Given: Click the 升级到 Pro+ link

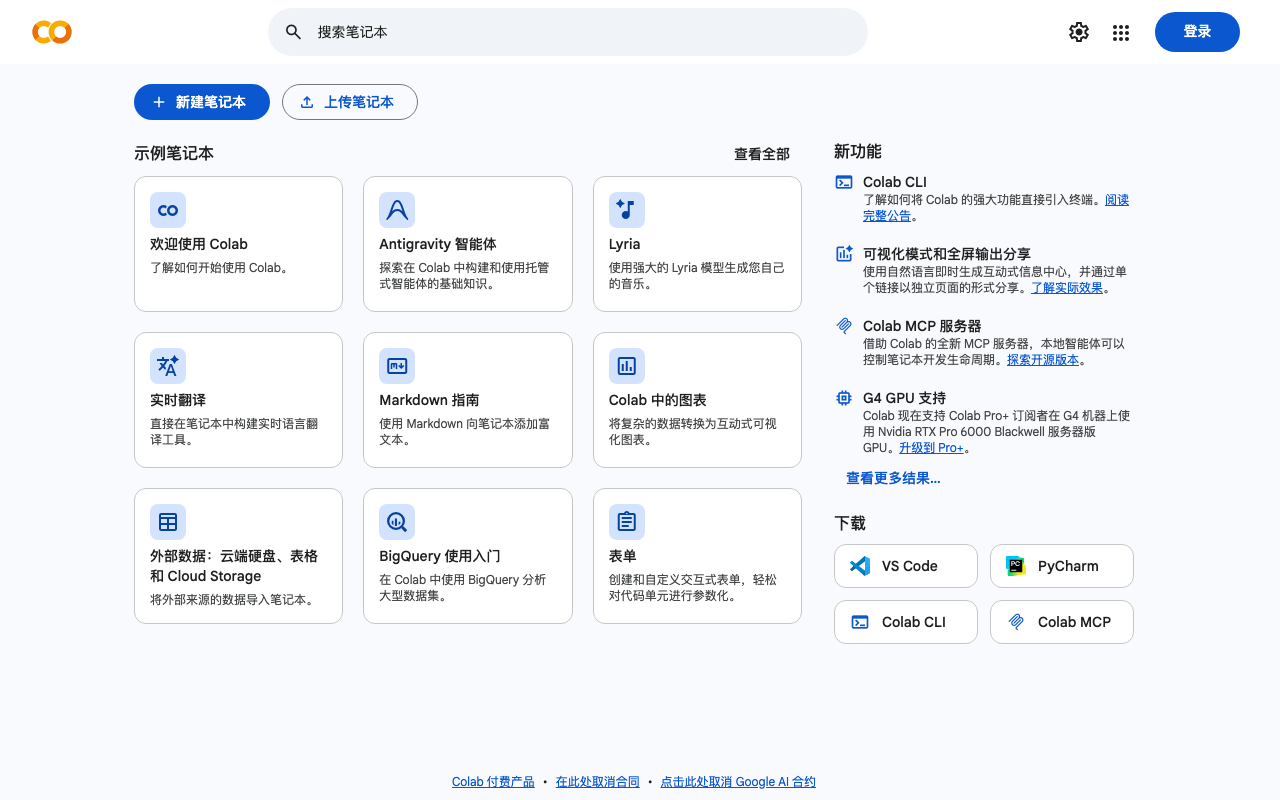Looking at the screenshot, I should tap(931, 448).
